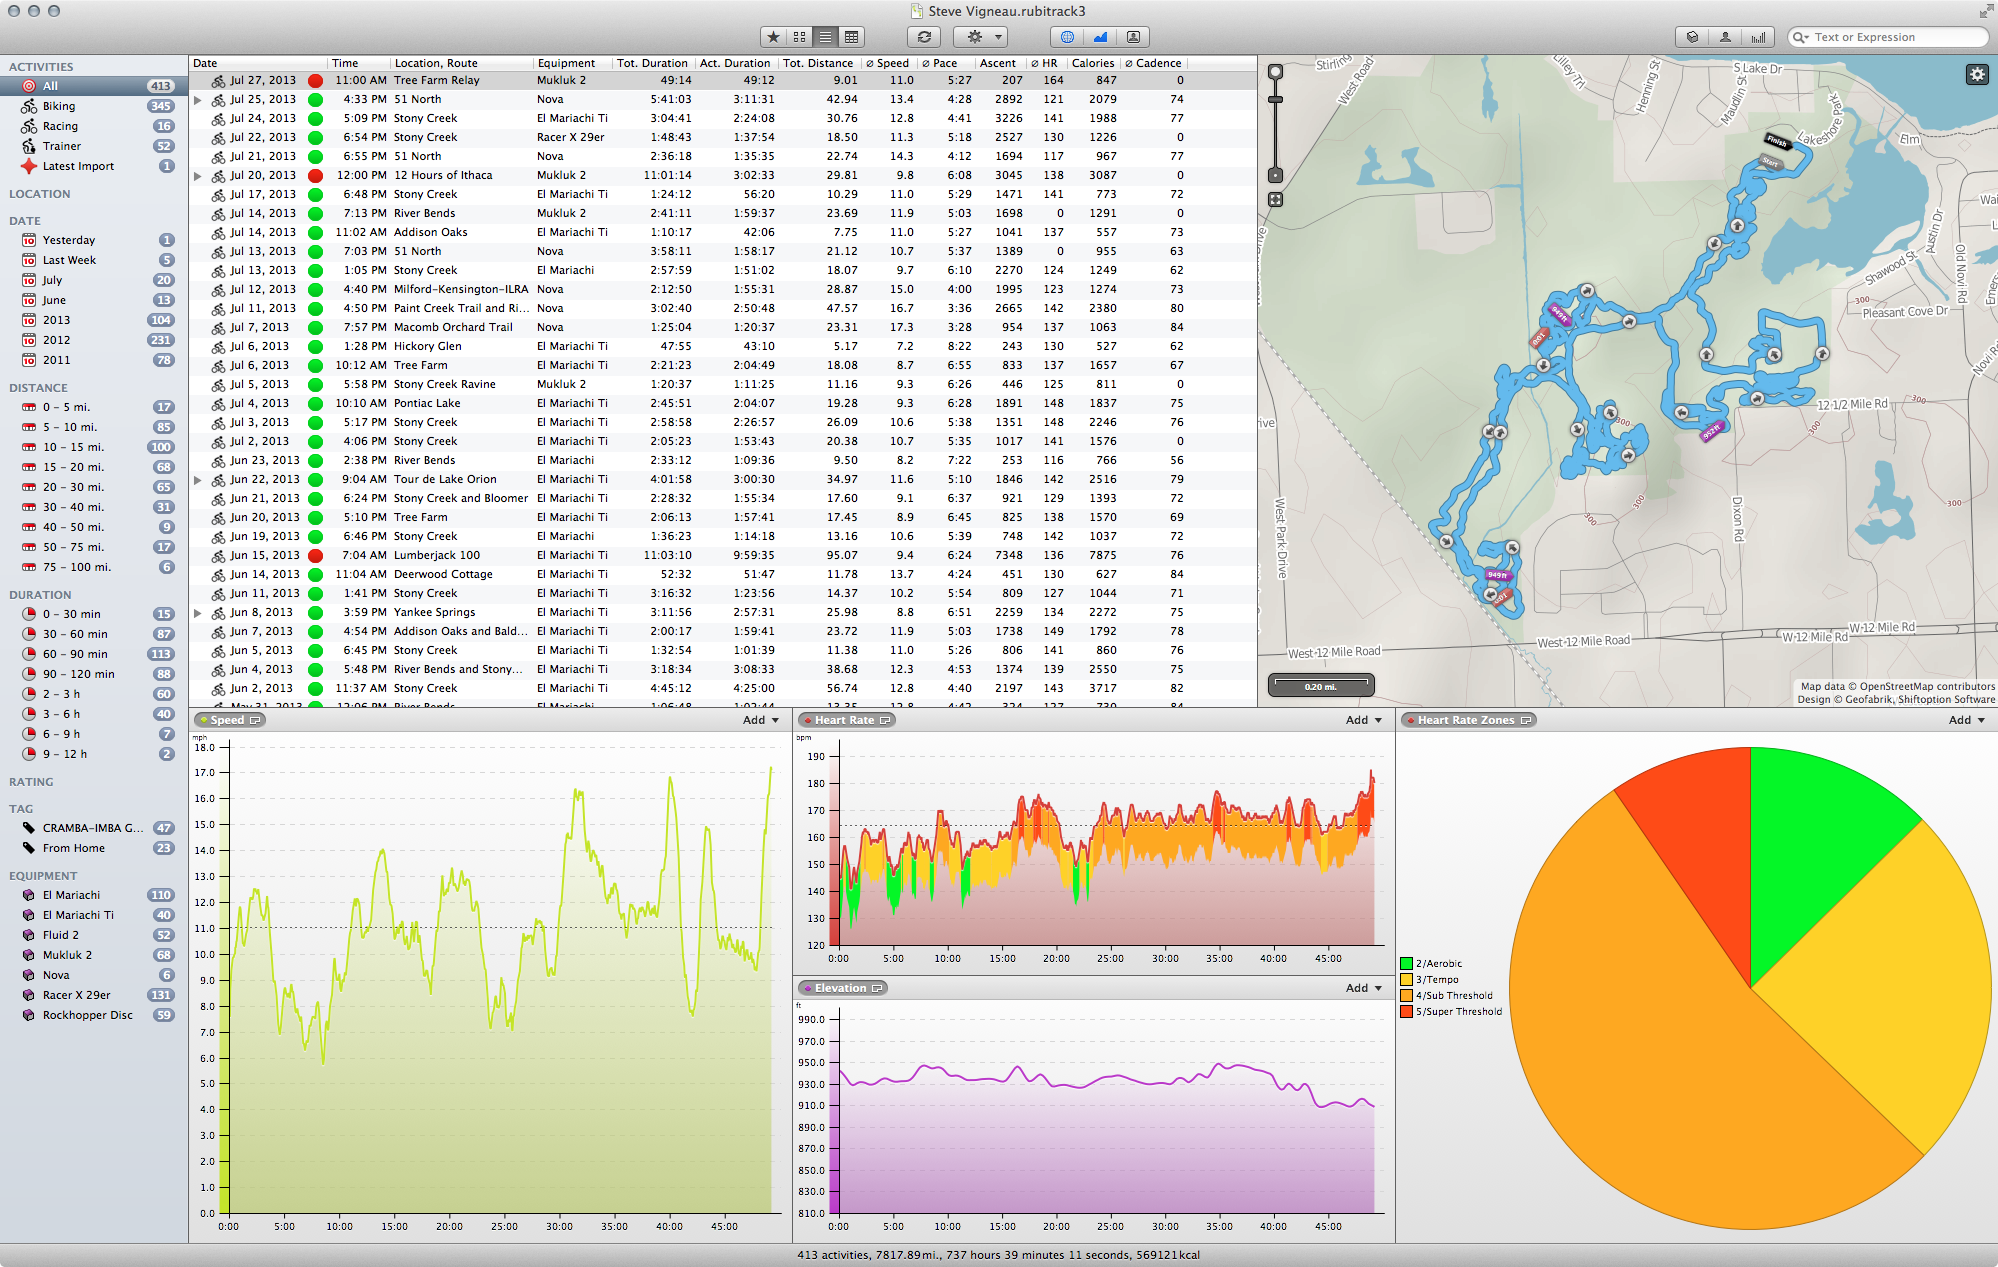Viewport: 1998px width, 1267px height.
Task: Click the star favorites view button
Action: [773, 37]
